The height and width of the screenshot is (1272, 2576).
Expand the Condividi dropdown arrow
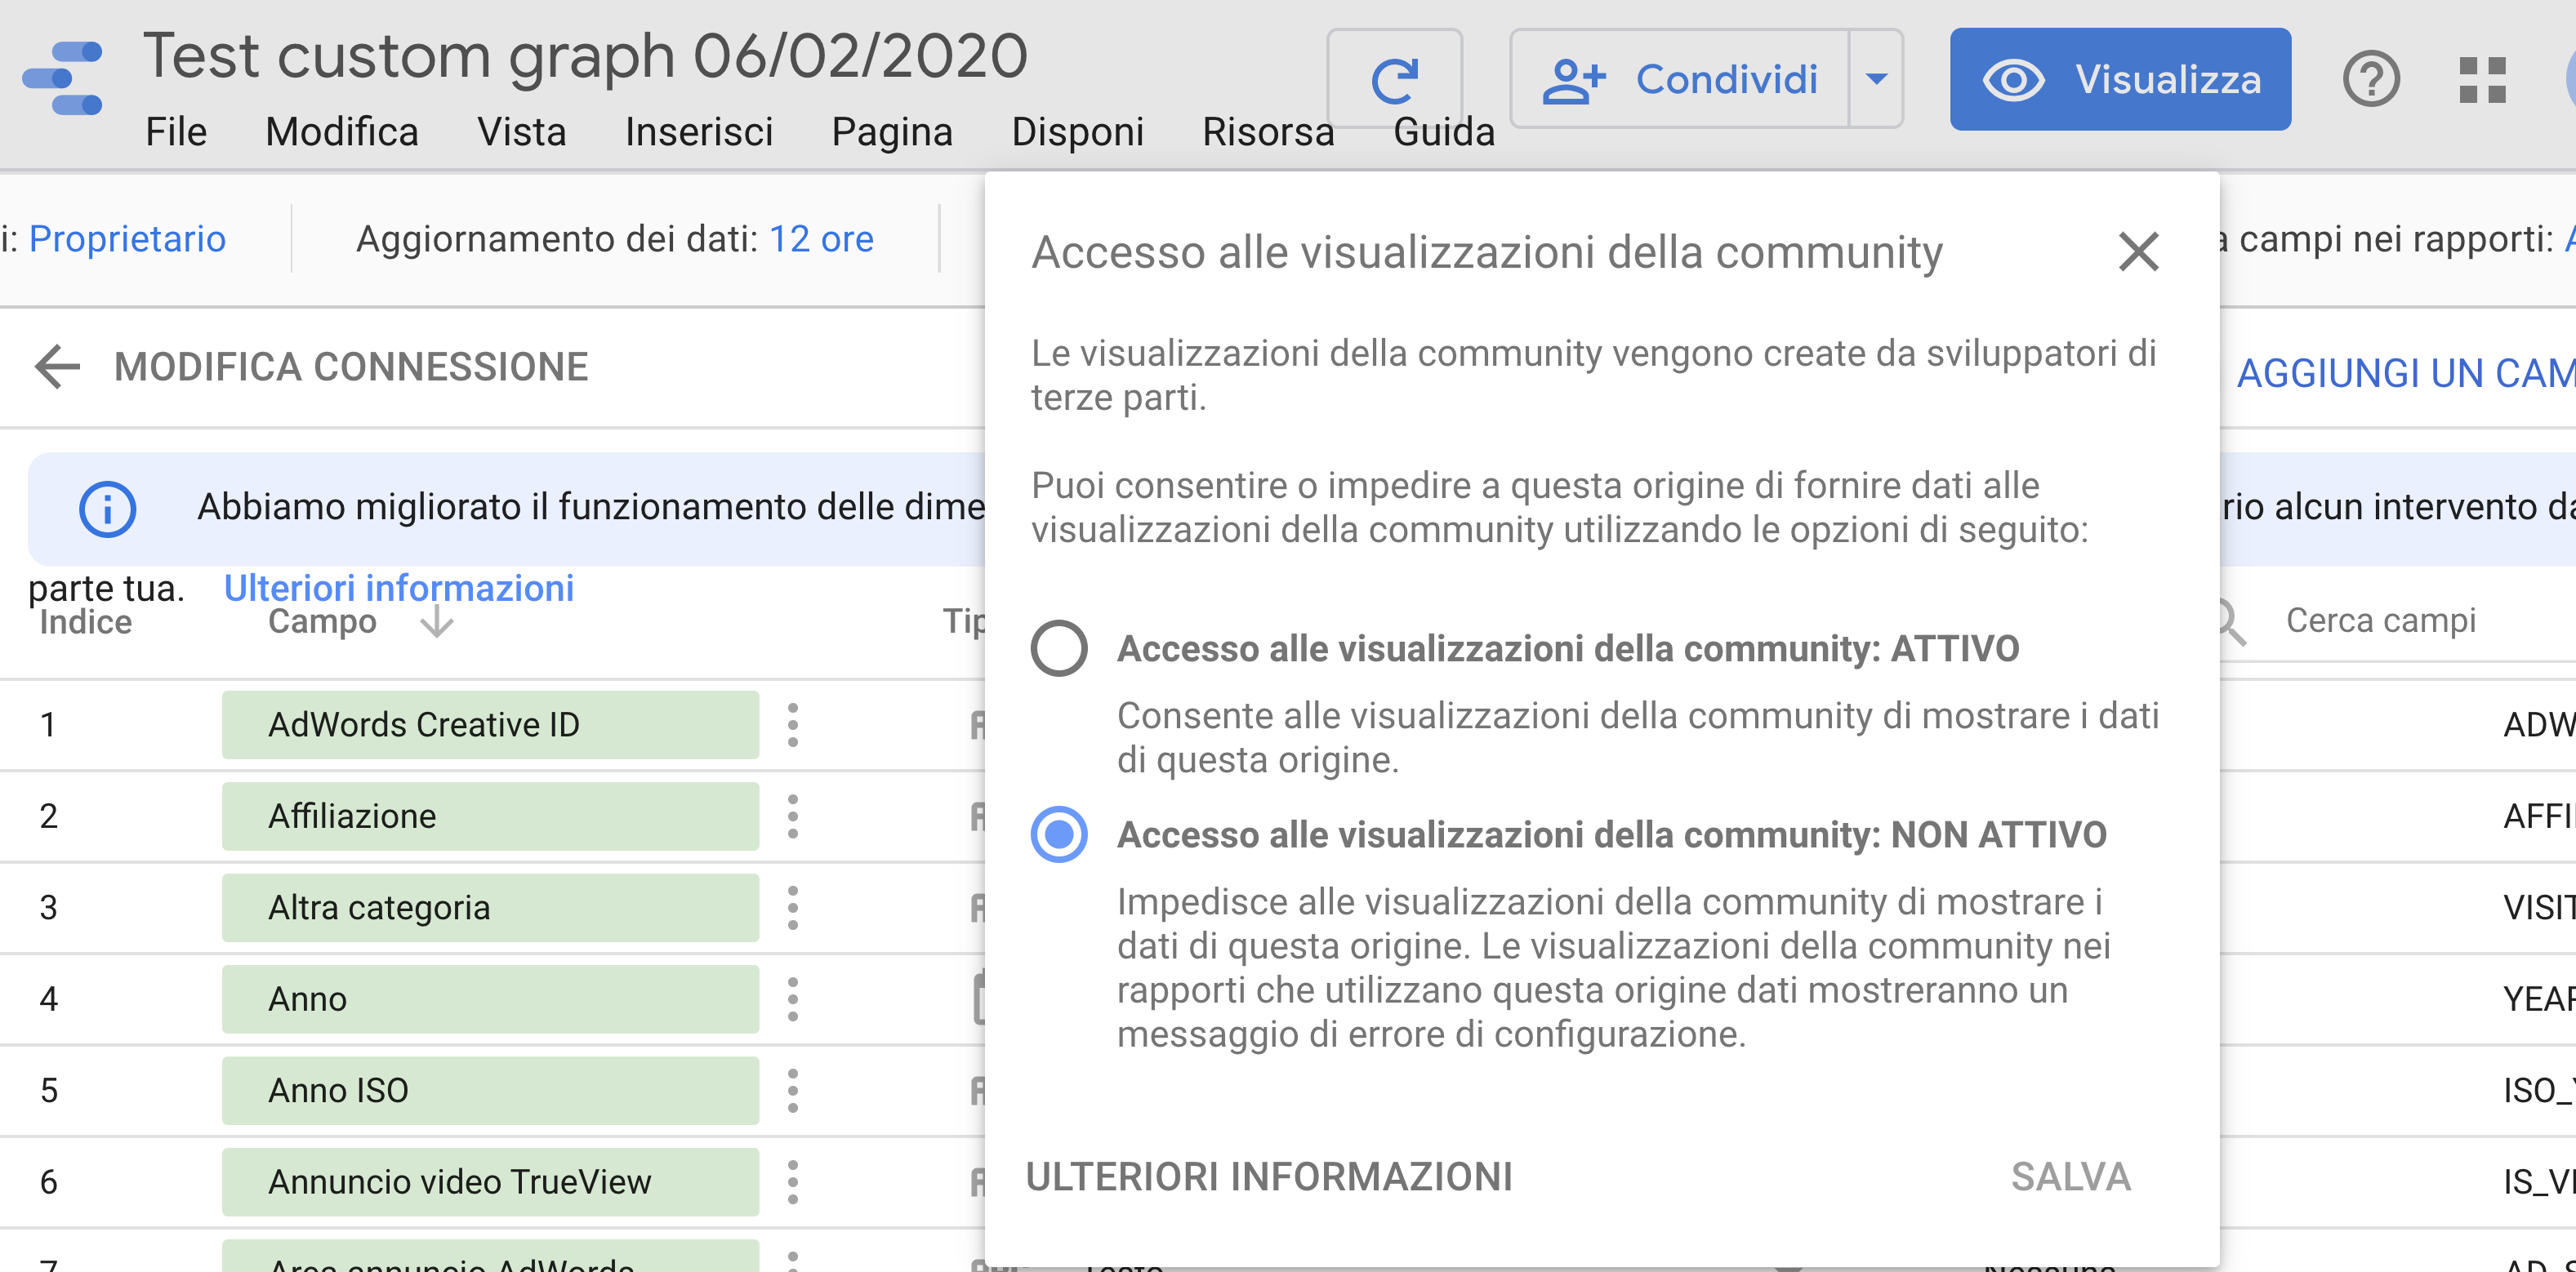[x=1876, y=79]
